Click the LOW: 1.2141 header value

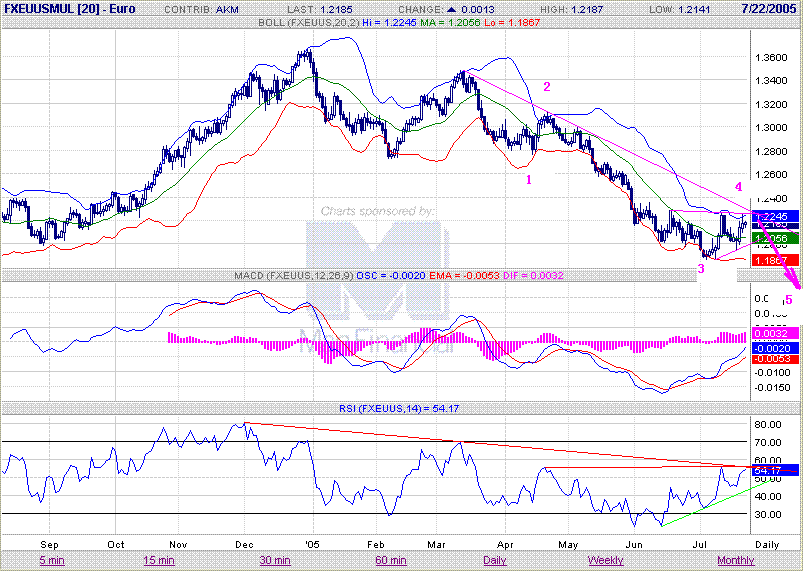click(x=680, y=10)
